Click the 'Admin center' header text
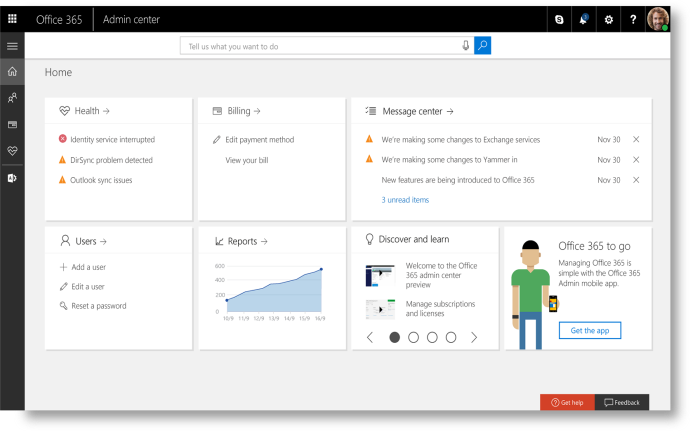This screenshot has width=690, height=431. pos(131,19)
